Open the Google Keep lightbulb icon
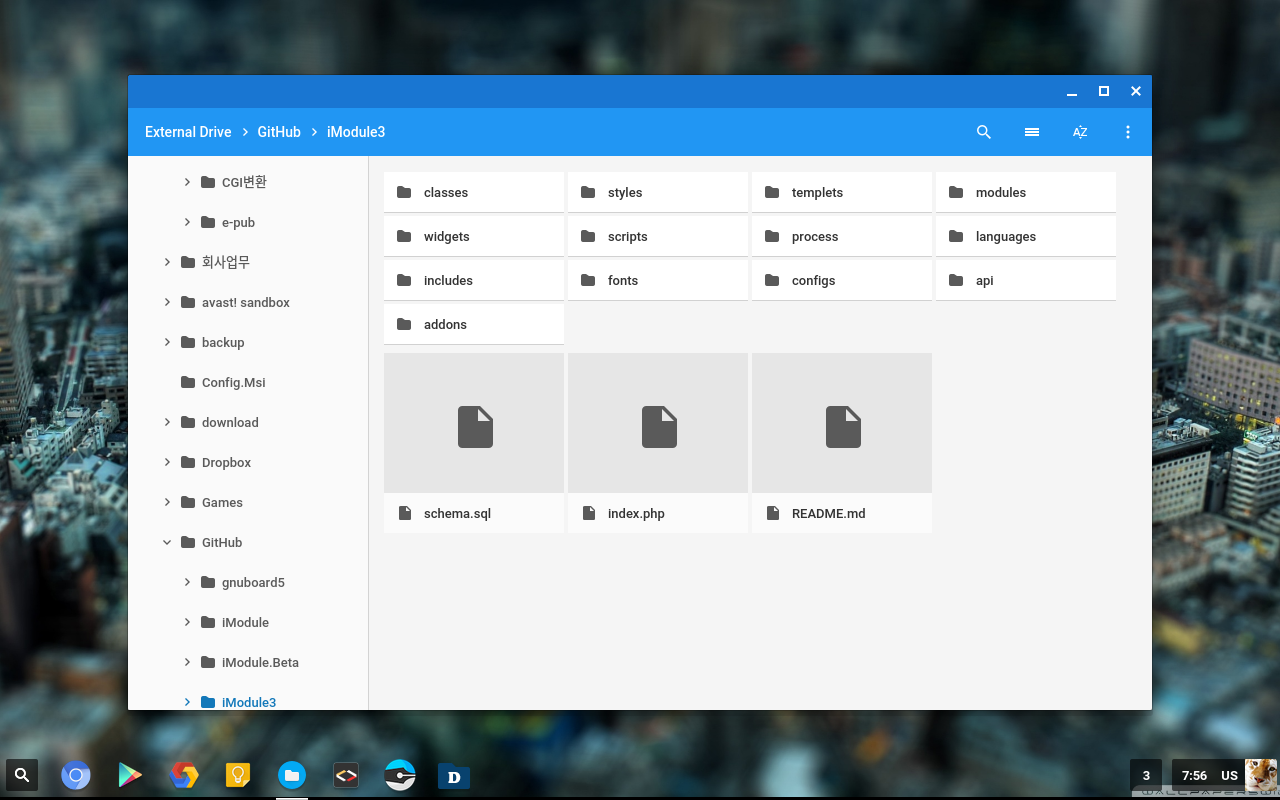The width and height of the screenshot is (1280, 800). point(238,775)
